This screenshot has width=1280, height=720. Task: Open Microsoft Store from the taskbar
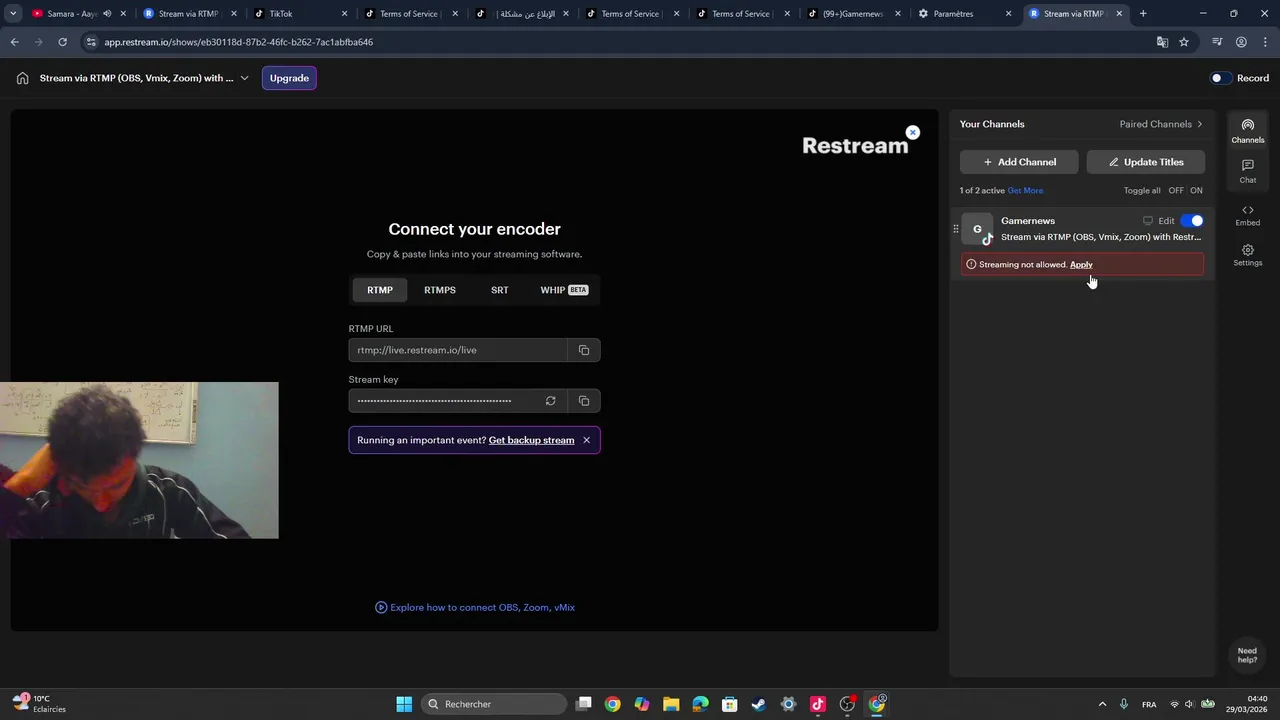point(730,704)
